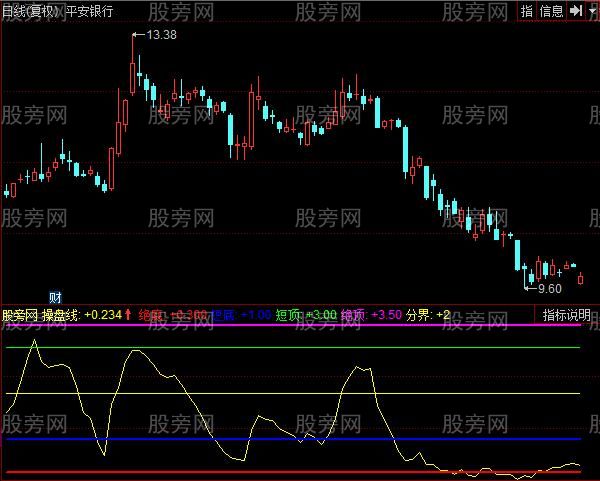600x481 pixels.
Task: Open the 信息 info panel button
Action: point(551,11)
